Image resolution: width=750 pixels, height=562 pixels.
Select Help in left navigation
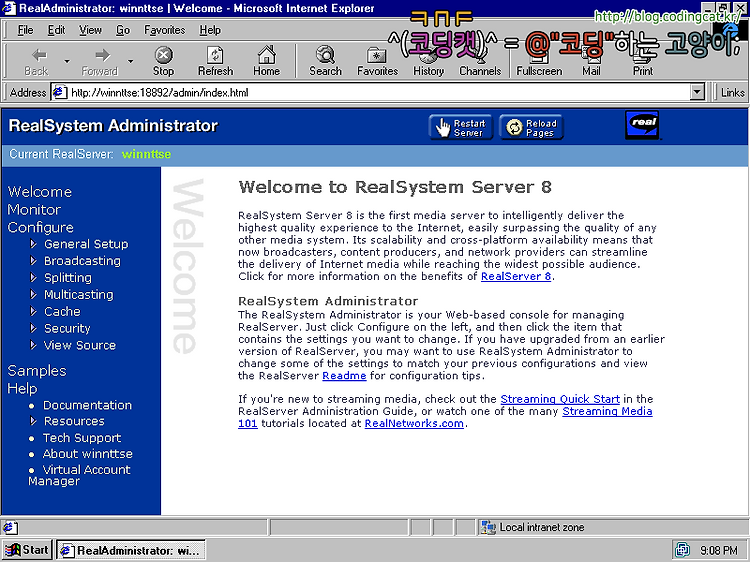(22, 388)
